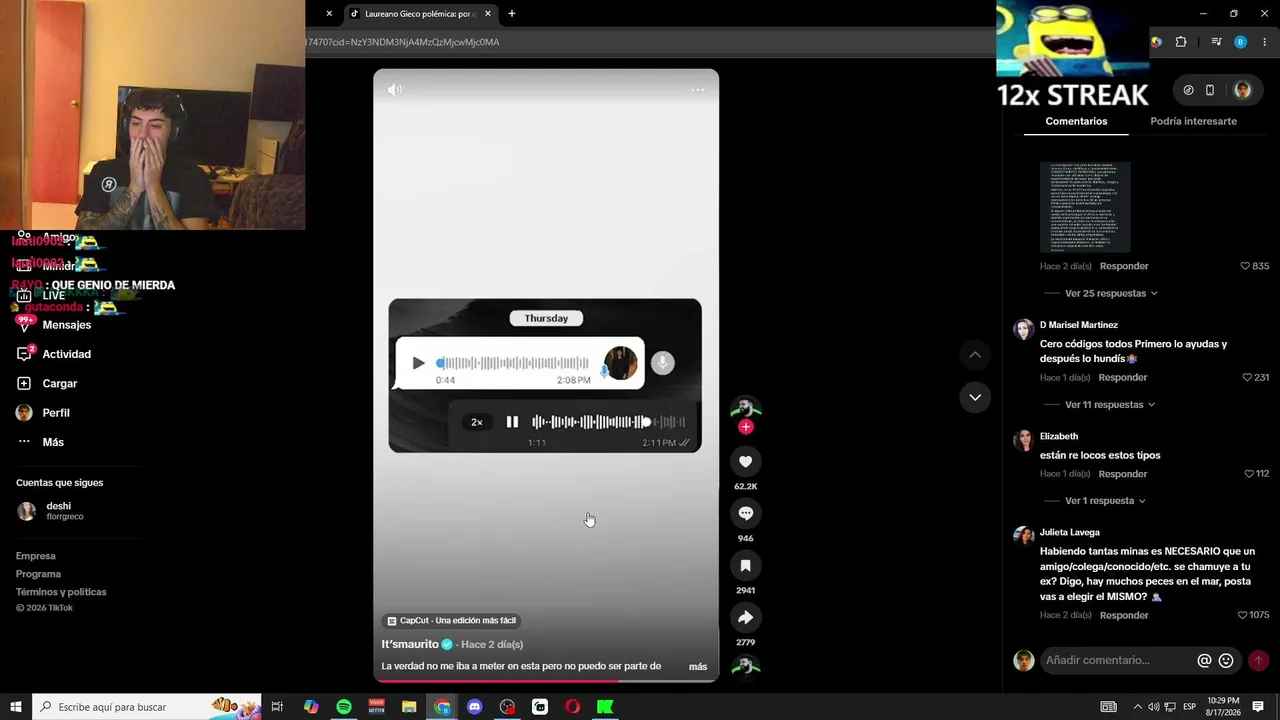The width and height of the screenshot is (1280, 720).
Task: Open Perfil in the TikTok sidebar
Action: coord(56,413)
